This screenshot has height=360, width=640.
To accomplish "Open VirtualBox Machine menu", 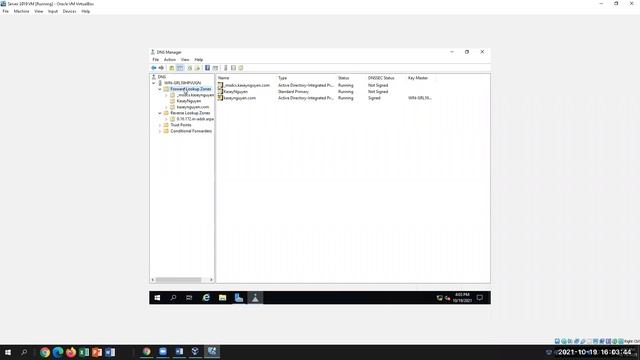I will (21, 11).
